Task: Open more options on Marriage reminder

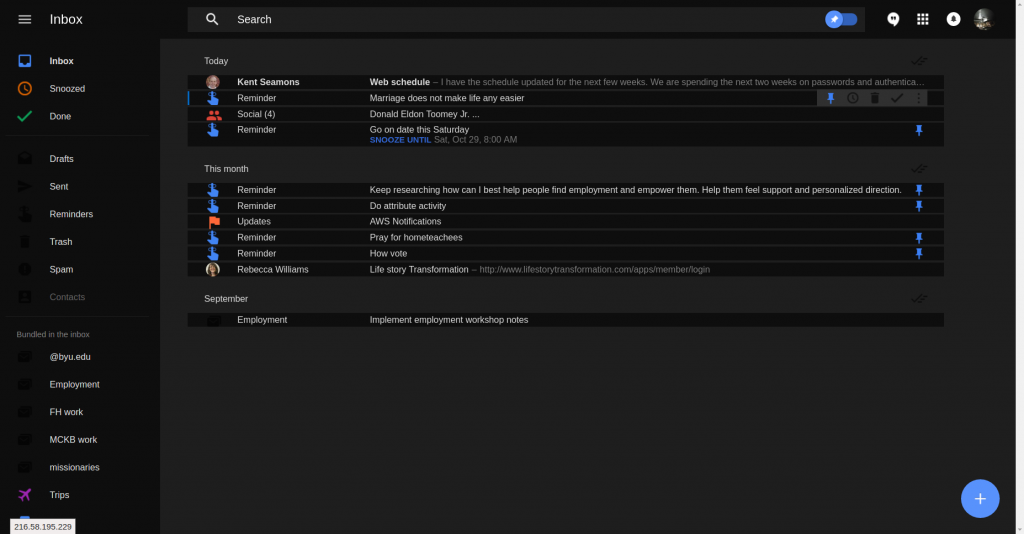Action: [x=919, y=98]
